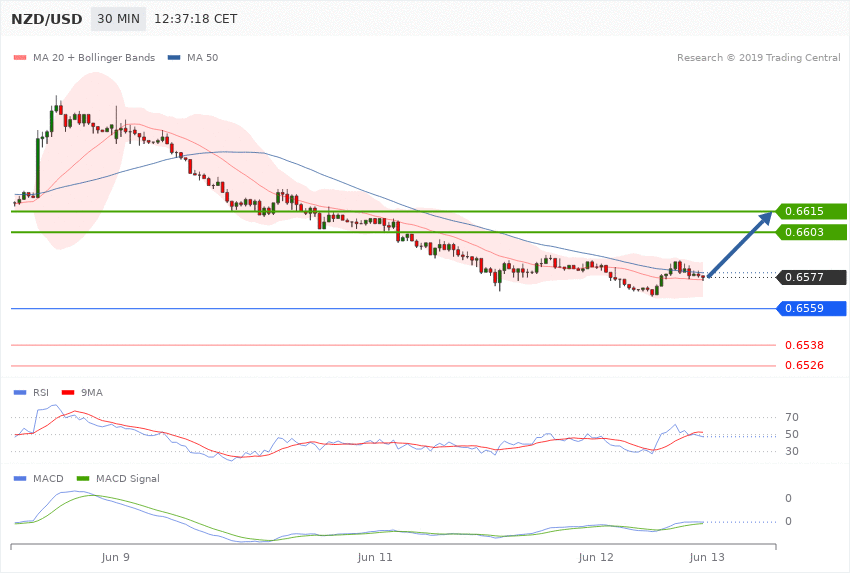Click the 9MA red legend swatch

tap(68, 392)
